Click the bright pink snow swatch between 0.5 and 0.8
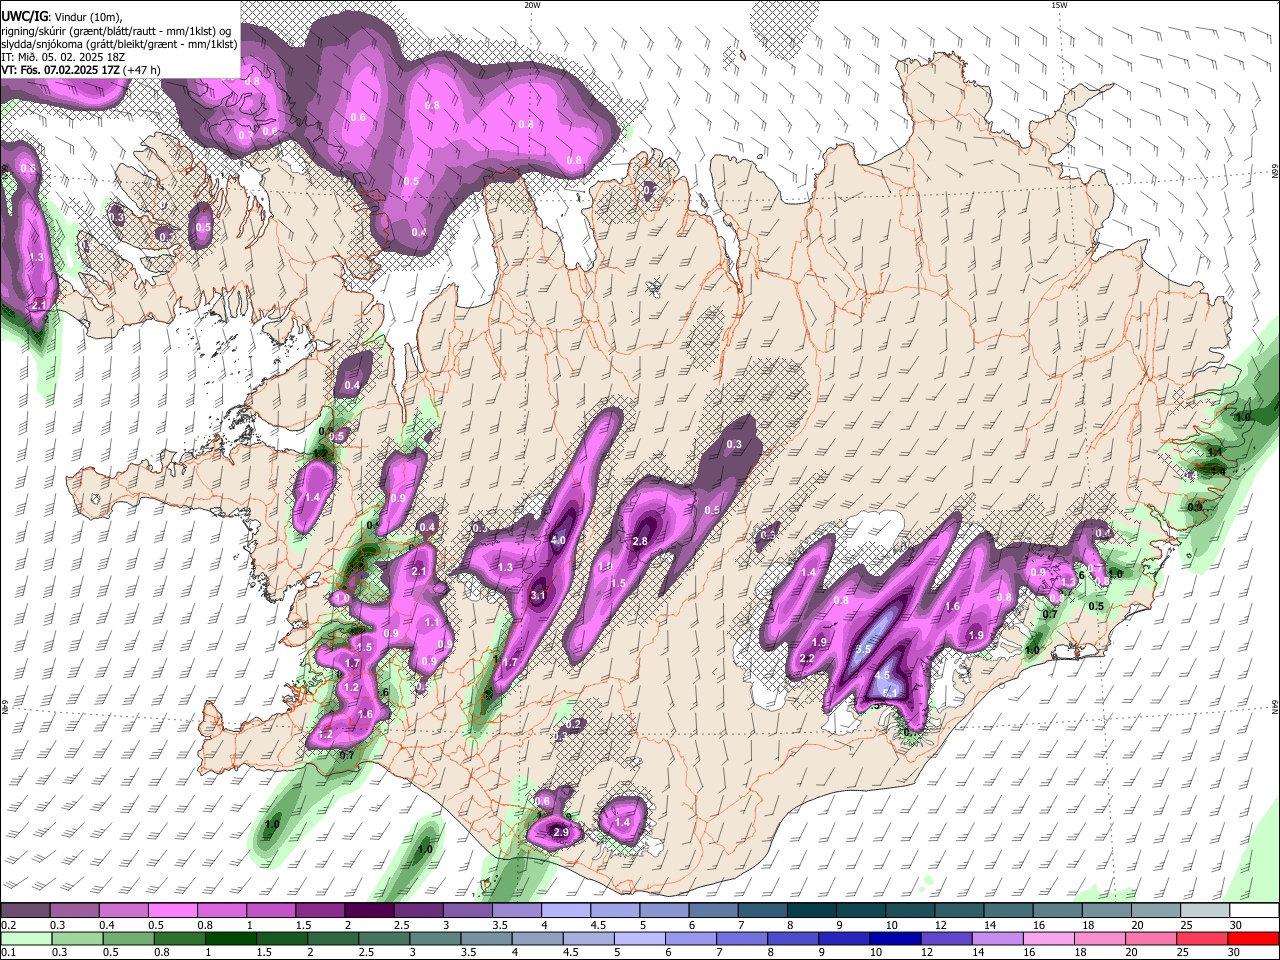The image size is (1280, 960). tap(172, 911)
